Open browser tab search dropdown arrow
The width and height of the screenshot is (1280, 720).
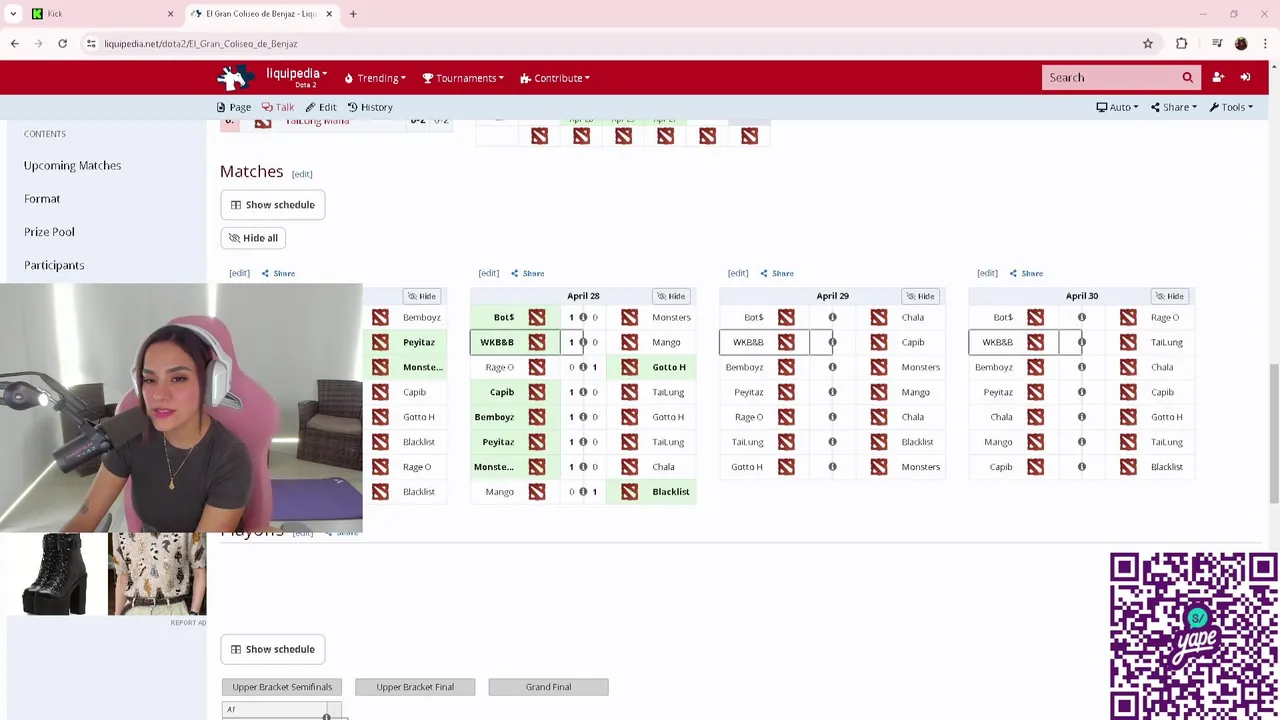[x=13, y=14]
